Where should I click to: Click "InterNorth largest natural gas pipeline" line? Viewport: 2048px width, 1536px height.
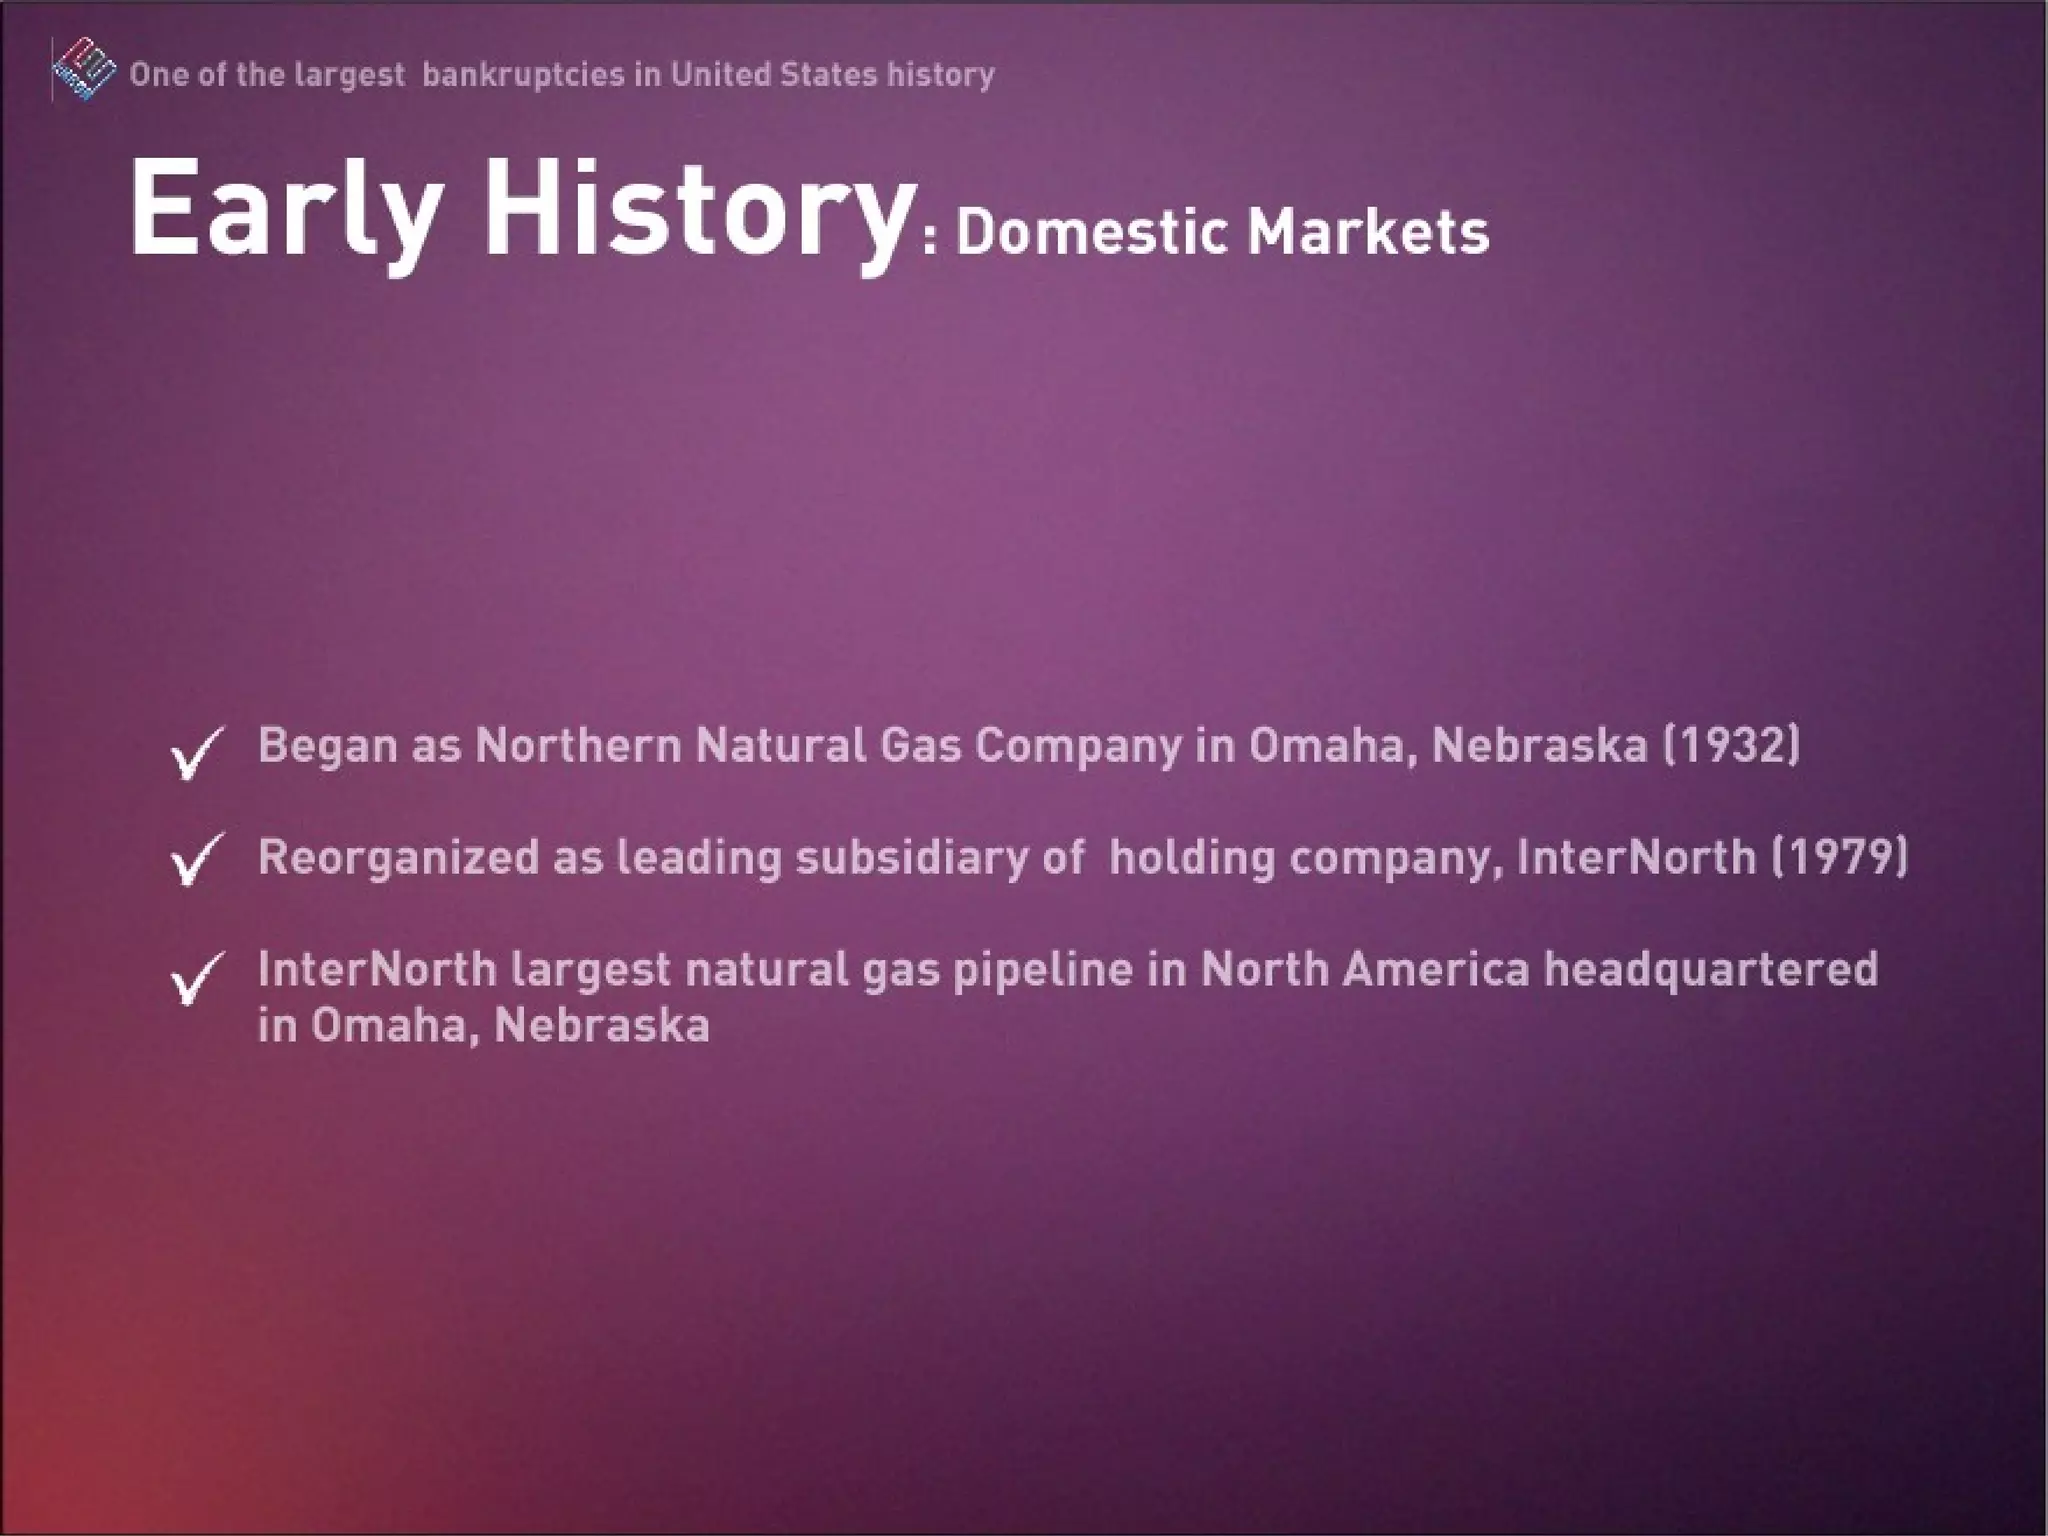[1068, 970]
